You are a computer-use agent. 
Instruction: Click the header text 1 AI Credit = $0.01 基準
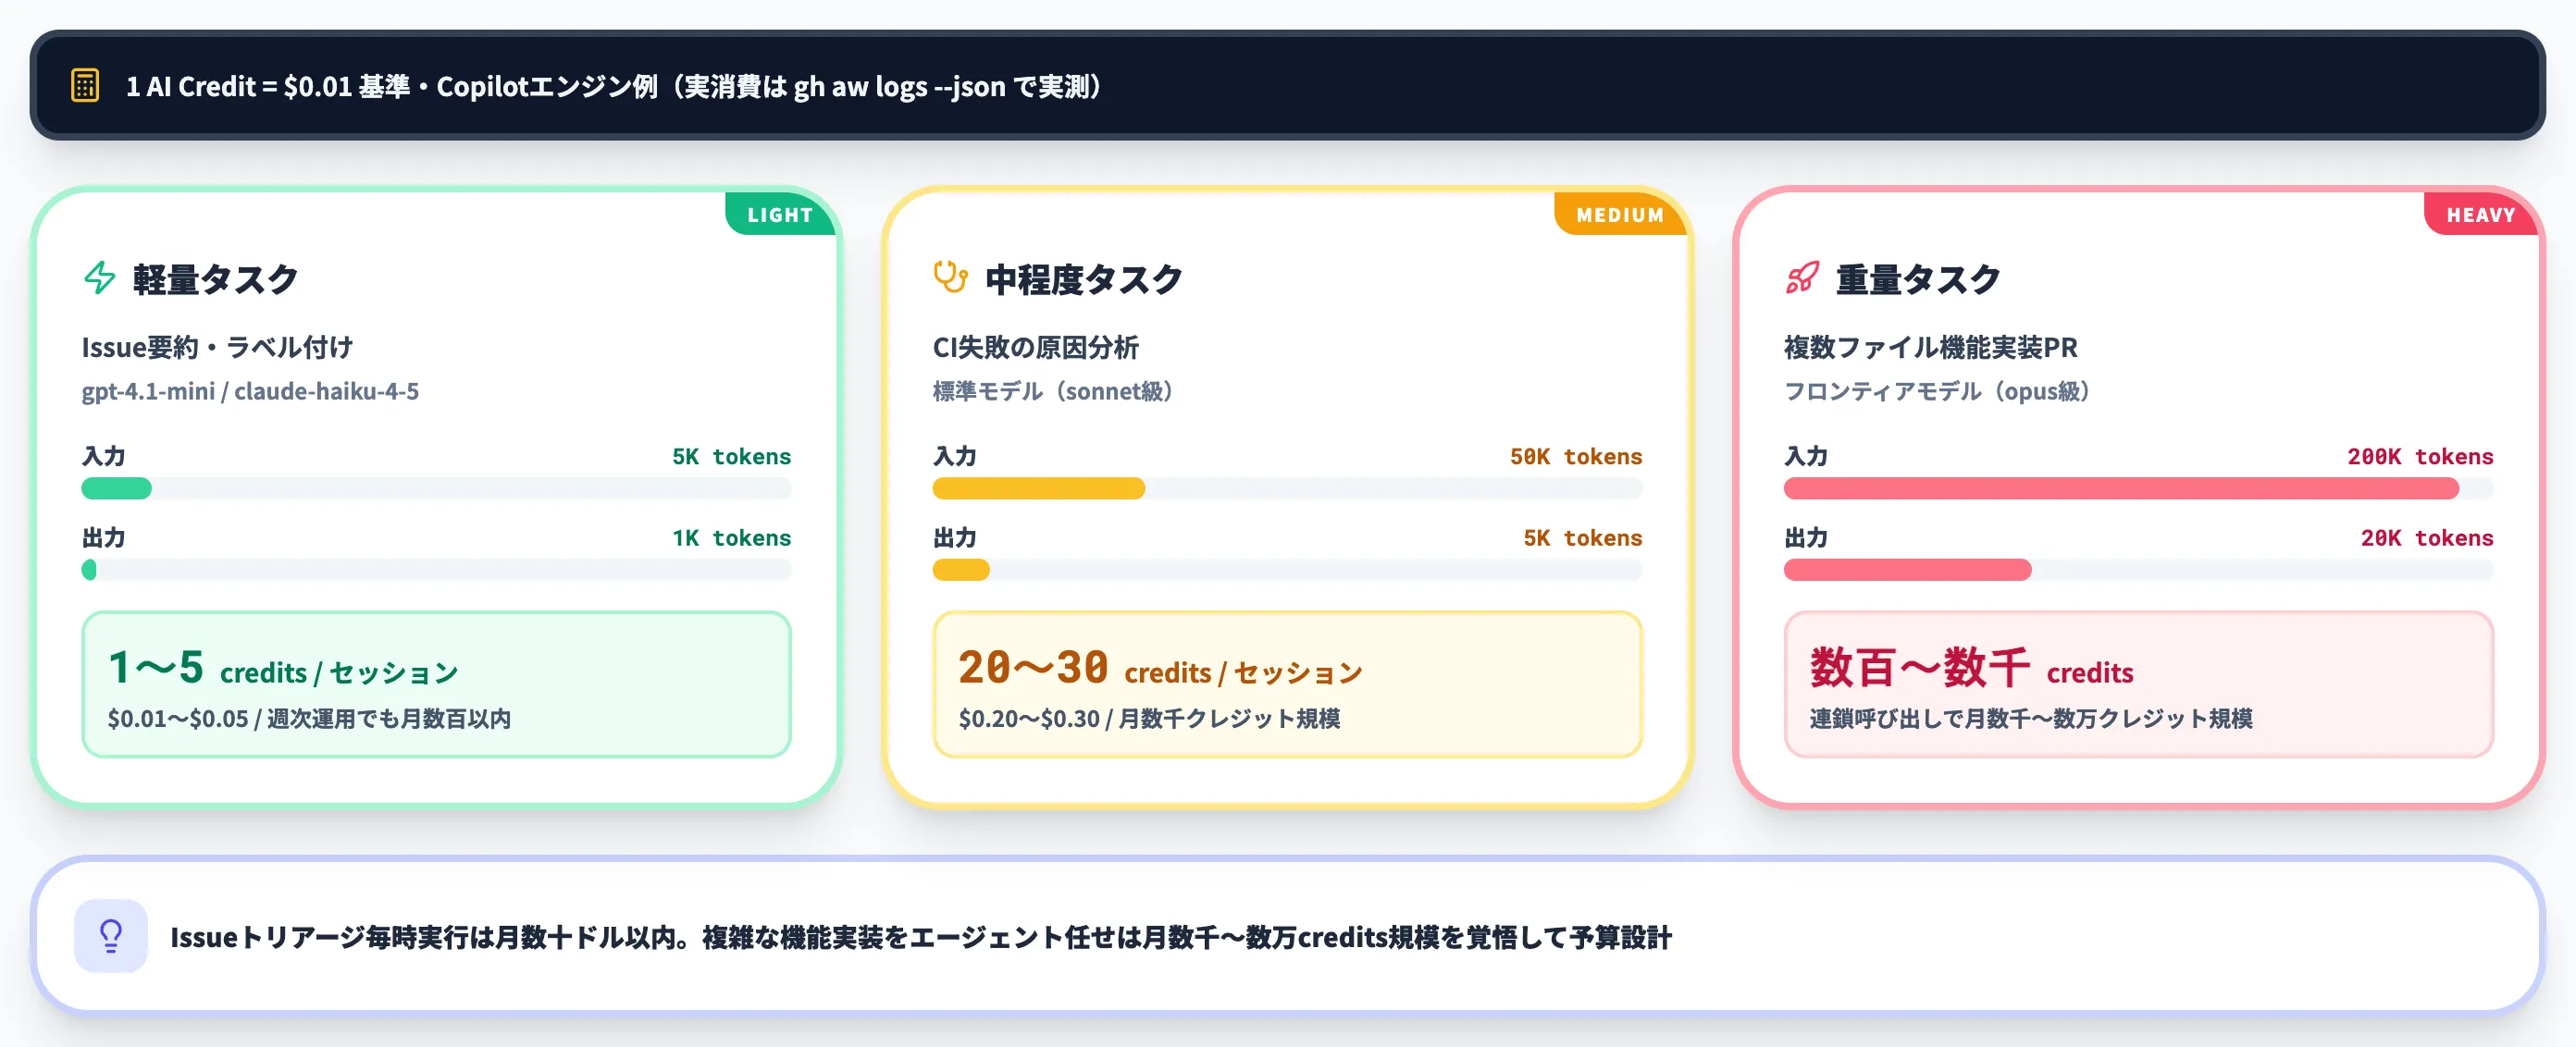point(268,86)
